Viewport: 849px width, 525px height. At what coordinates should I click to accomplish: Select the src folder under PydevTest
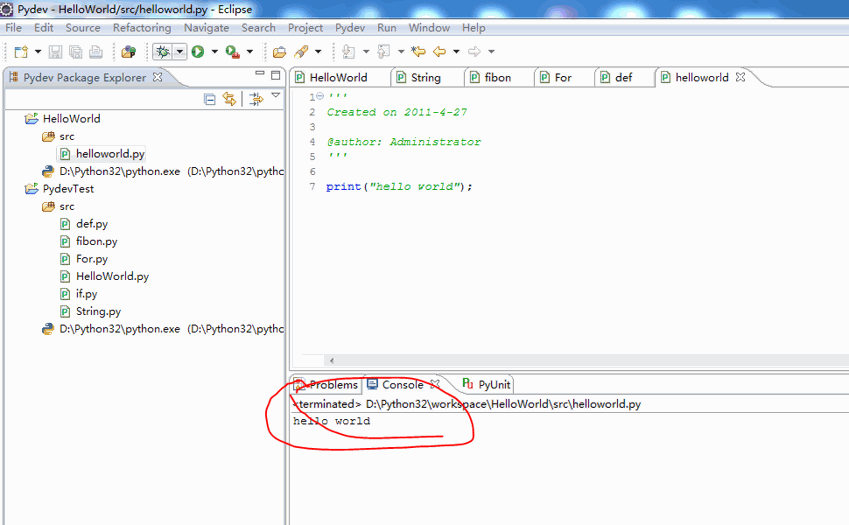click(x=67, y=206)
